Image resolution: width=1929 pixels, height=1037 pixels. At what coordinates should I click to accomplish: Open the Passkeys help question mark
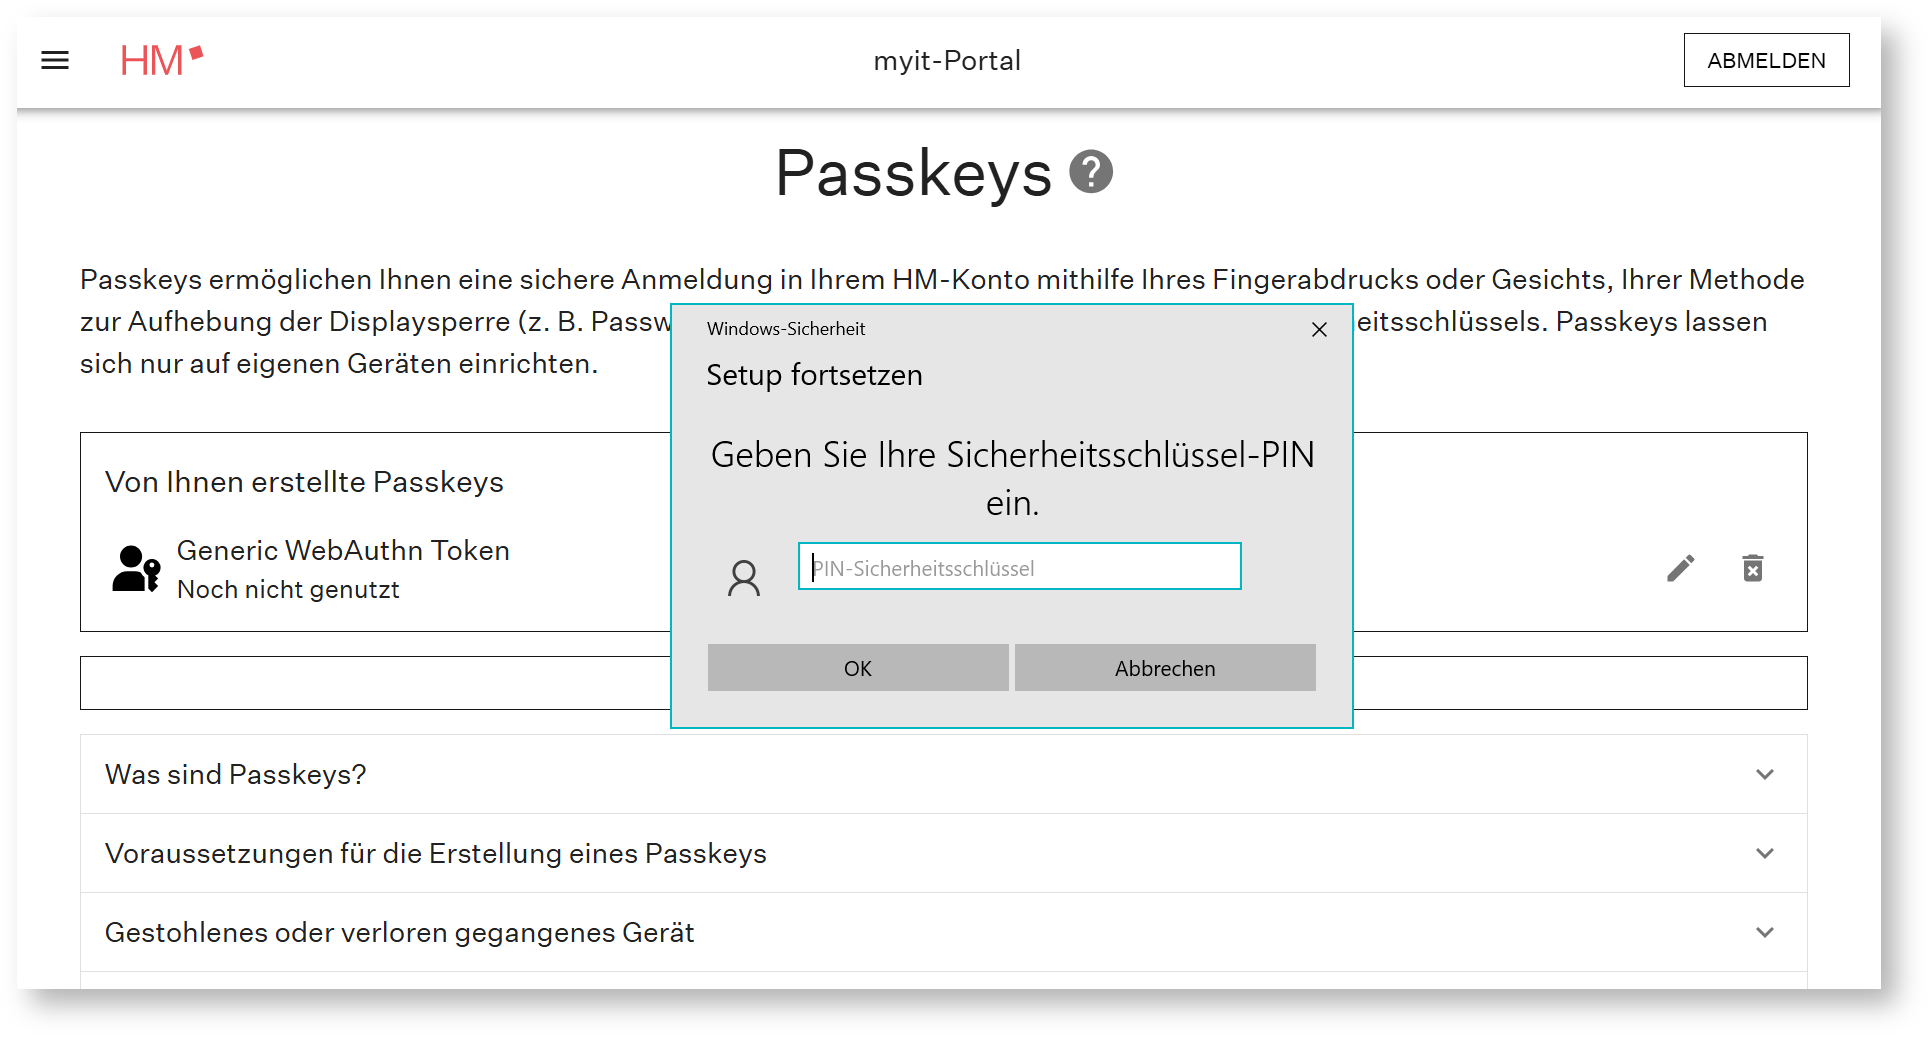(x=1091, y=172)
